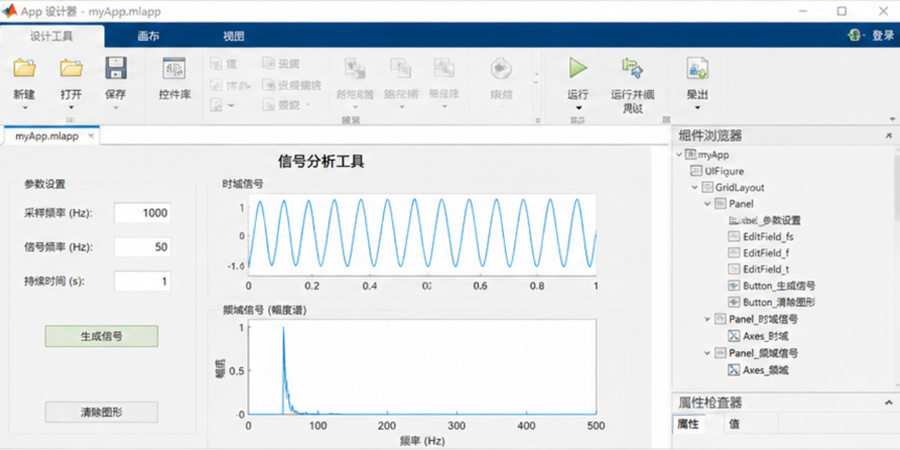Click the duration field showing 1
The height and width of the screenshot is (450, 900).
[142, 281]
